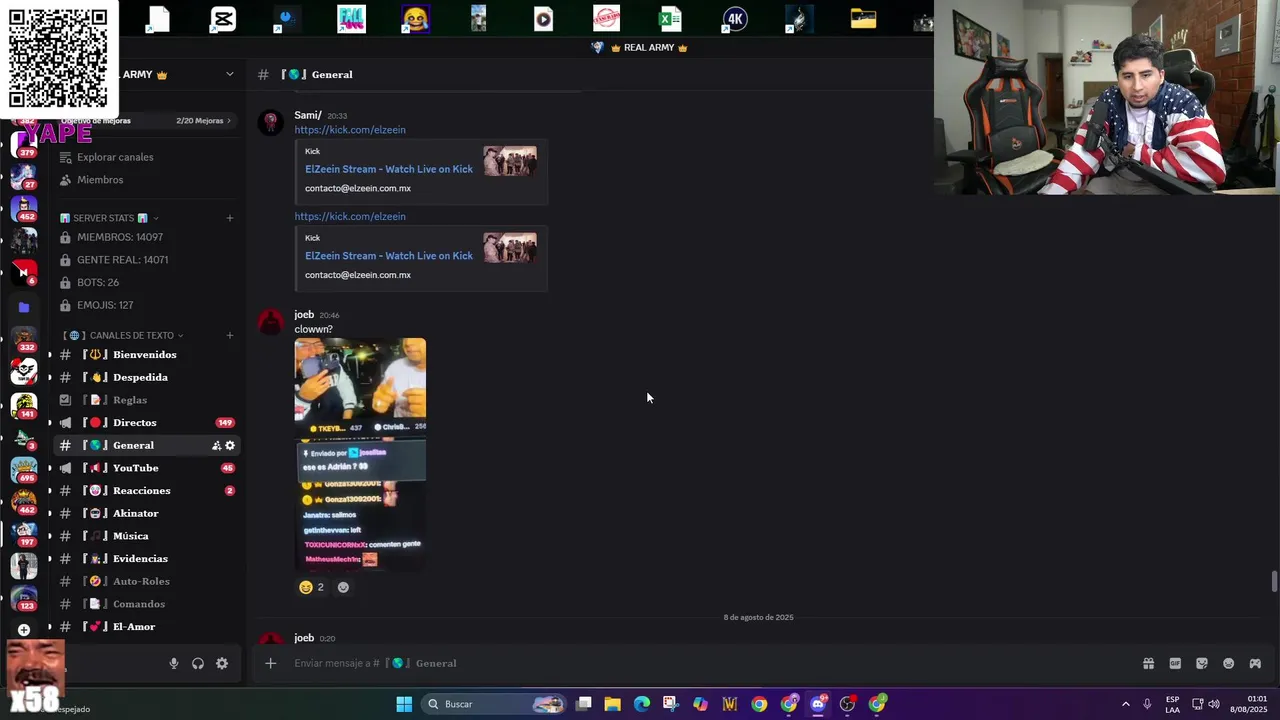1280x720 pixels.
Task: Open volume control in system tray
Action: coord(1214,704)
